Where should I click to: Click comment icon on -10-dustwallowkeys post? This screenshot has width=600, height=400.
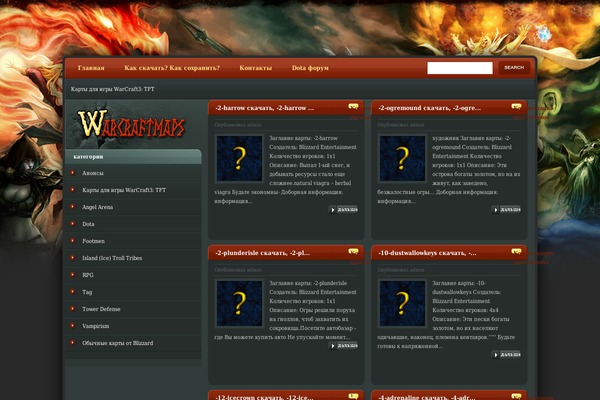tap(516, 251)
